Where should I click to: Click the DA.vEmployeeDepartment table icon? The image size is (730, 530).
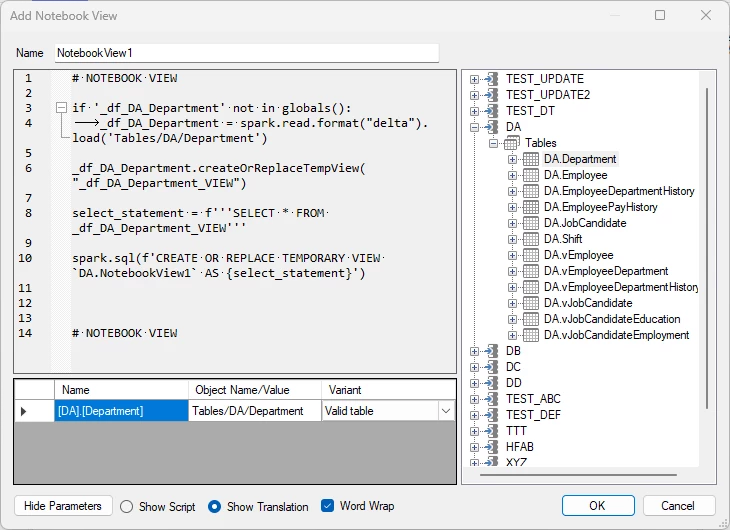coord(531,271)
